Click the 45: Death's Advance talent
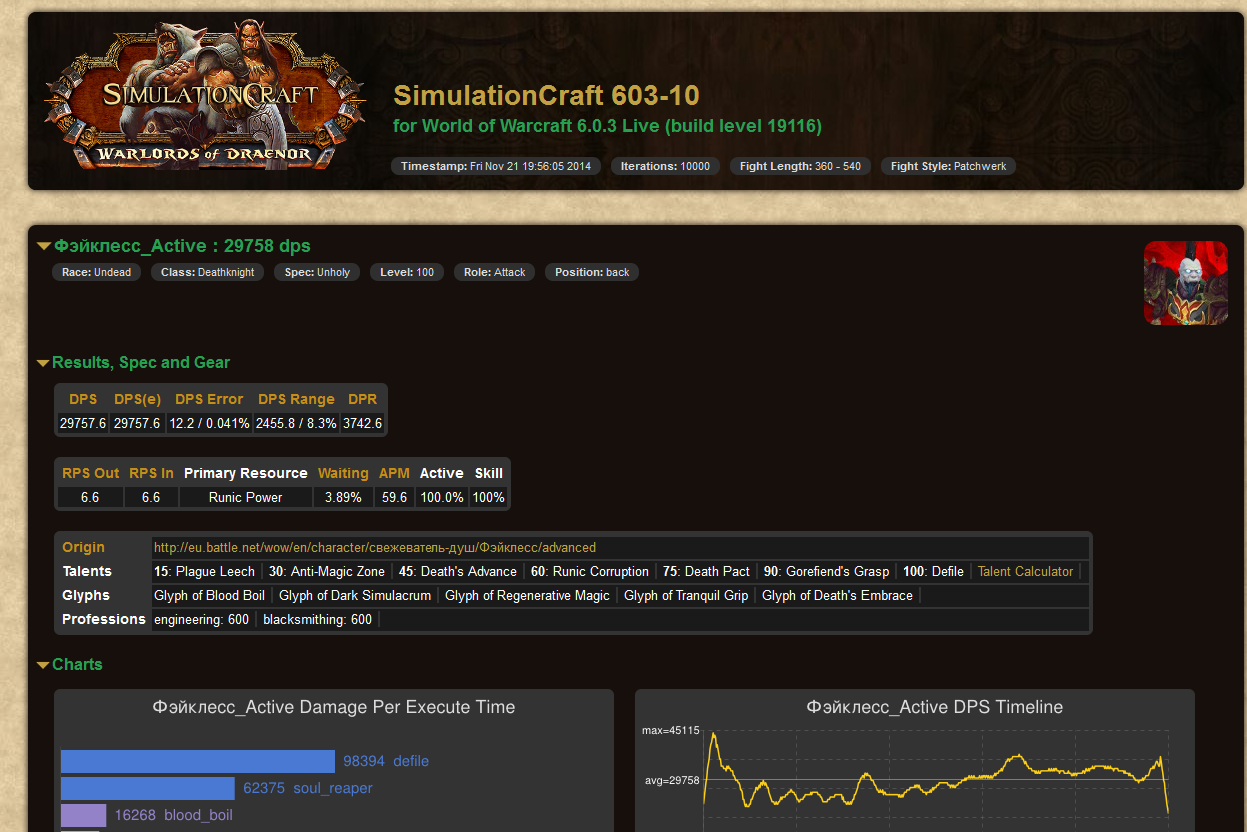Screen dimensions: 1247x832 pos(458,572)
